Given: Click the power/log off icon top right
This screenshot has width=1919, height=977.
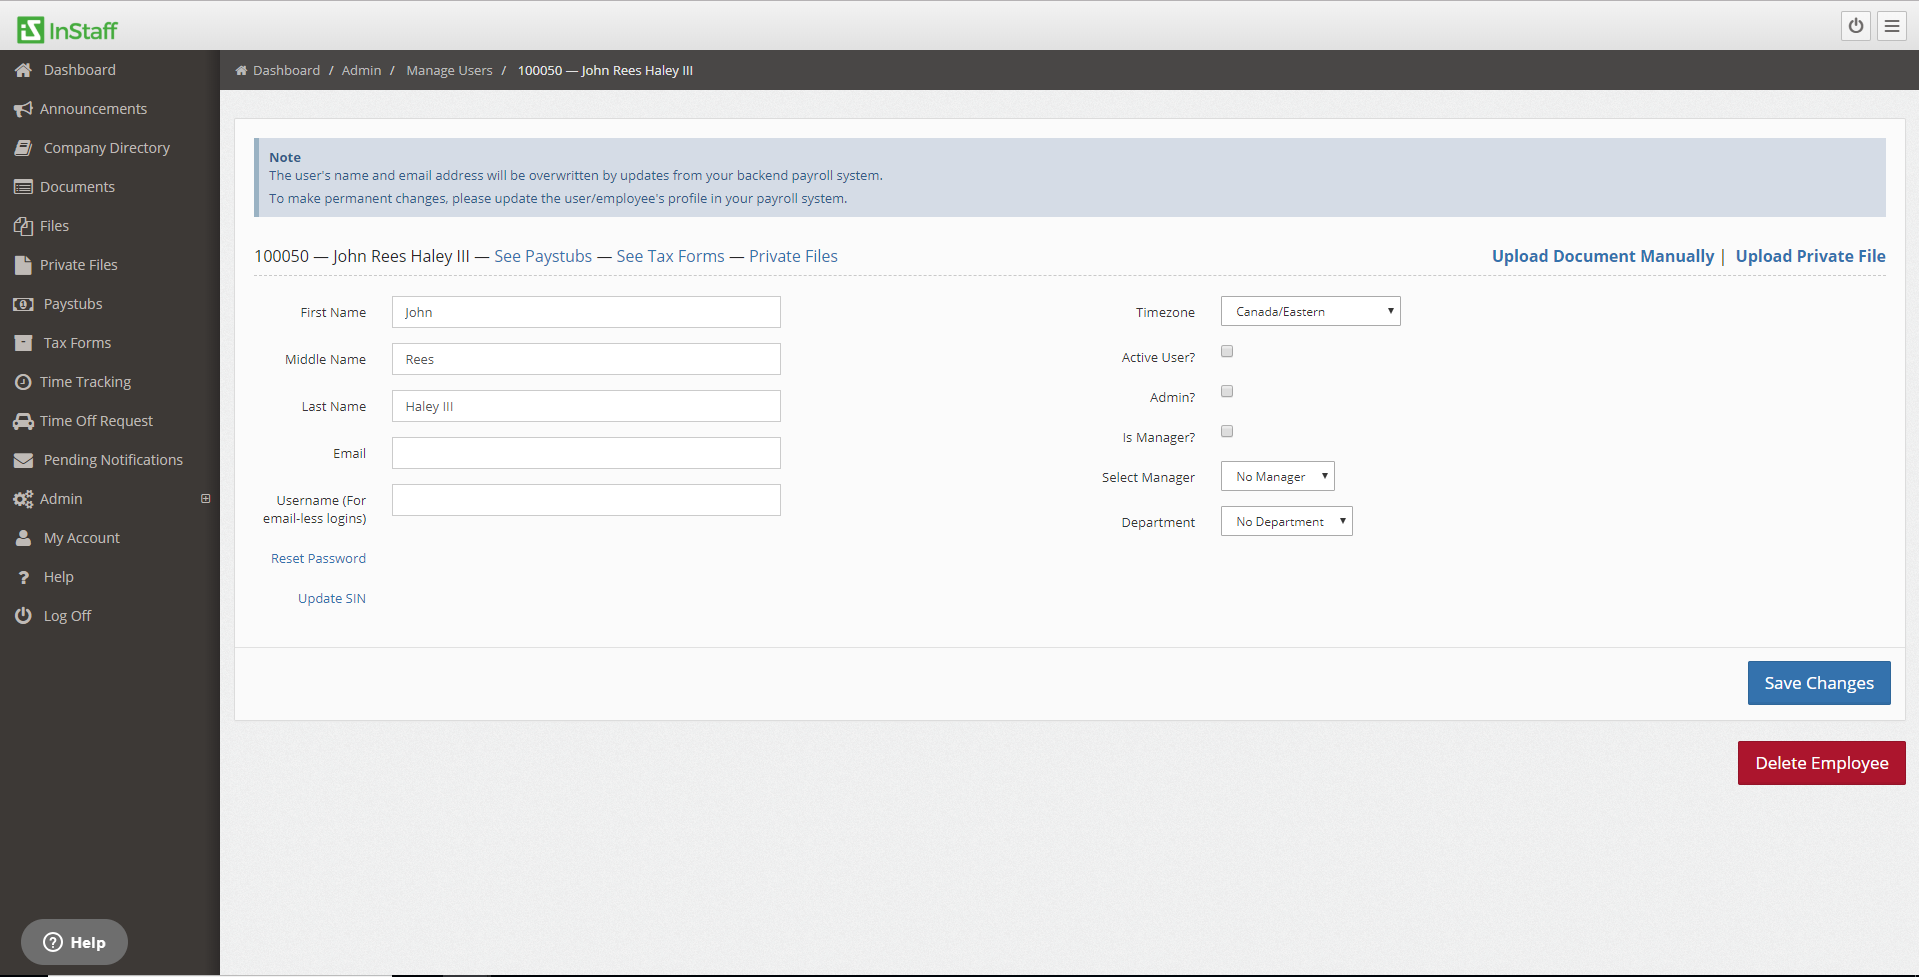Looking at the screenshot, I should point(1856,26).
